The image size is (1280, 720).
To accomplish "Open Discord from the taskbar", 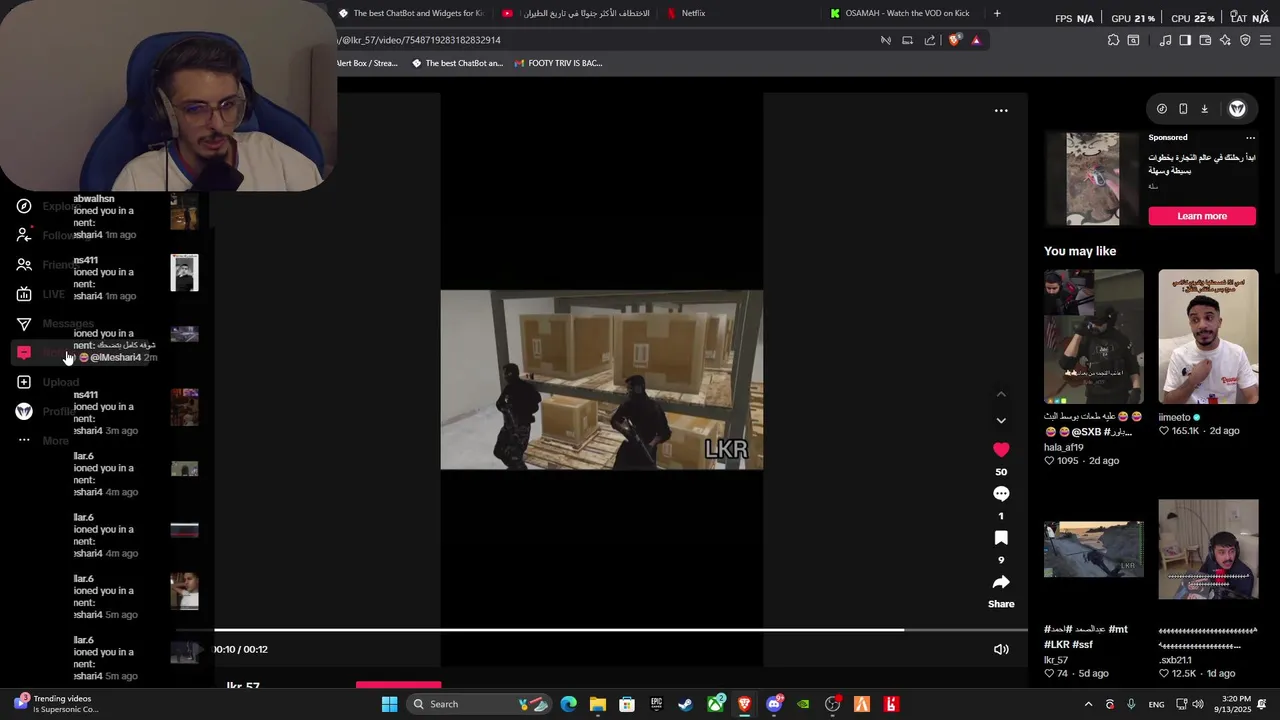I will 774,704.
